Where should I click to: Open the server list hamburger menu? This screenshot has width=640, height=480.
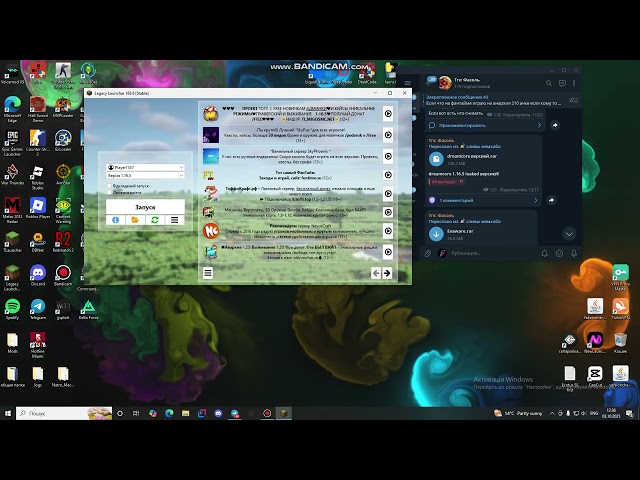[x=208, y=273]
